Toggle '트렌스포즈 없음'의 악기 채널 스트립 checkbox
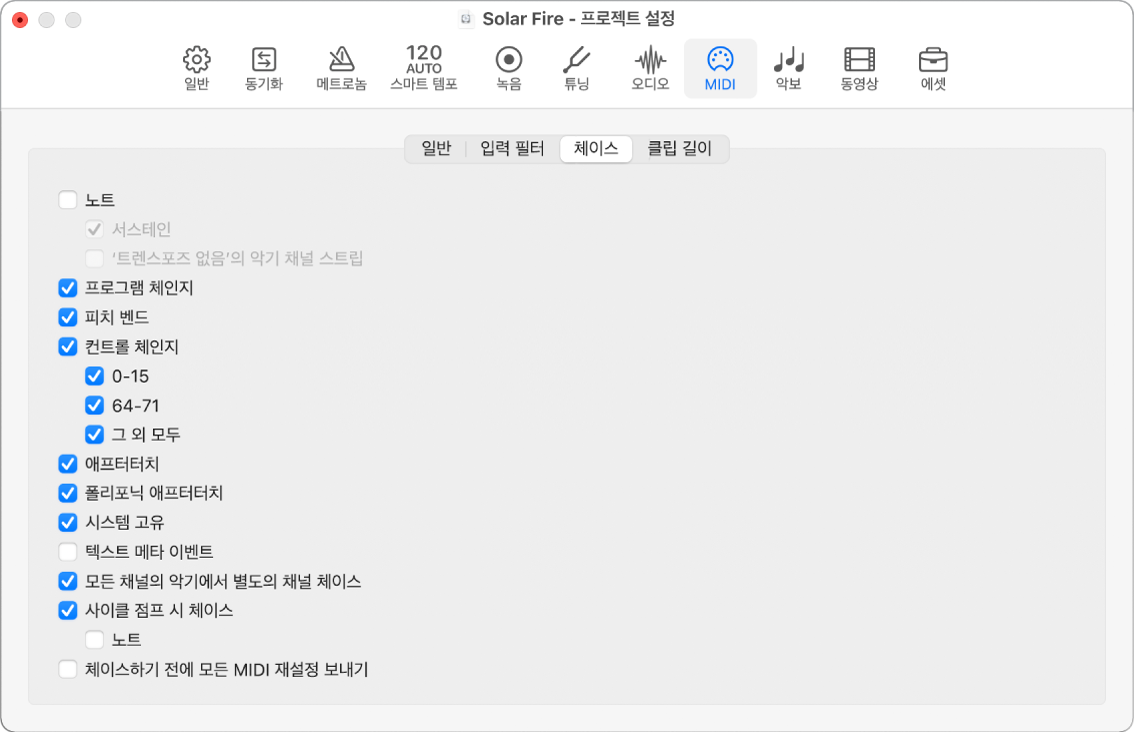 point(94,258)
